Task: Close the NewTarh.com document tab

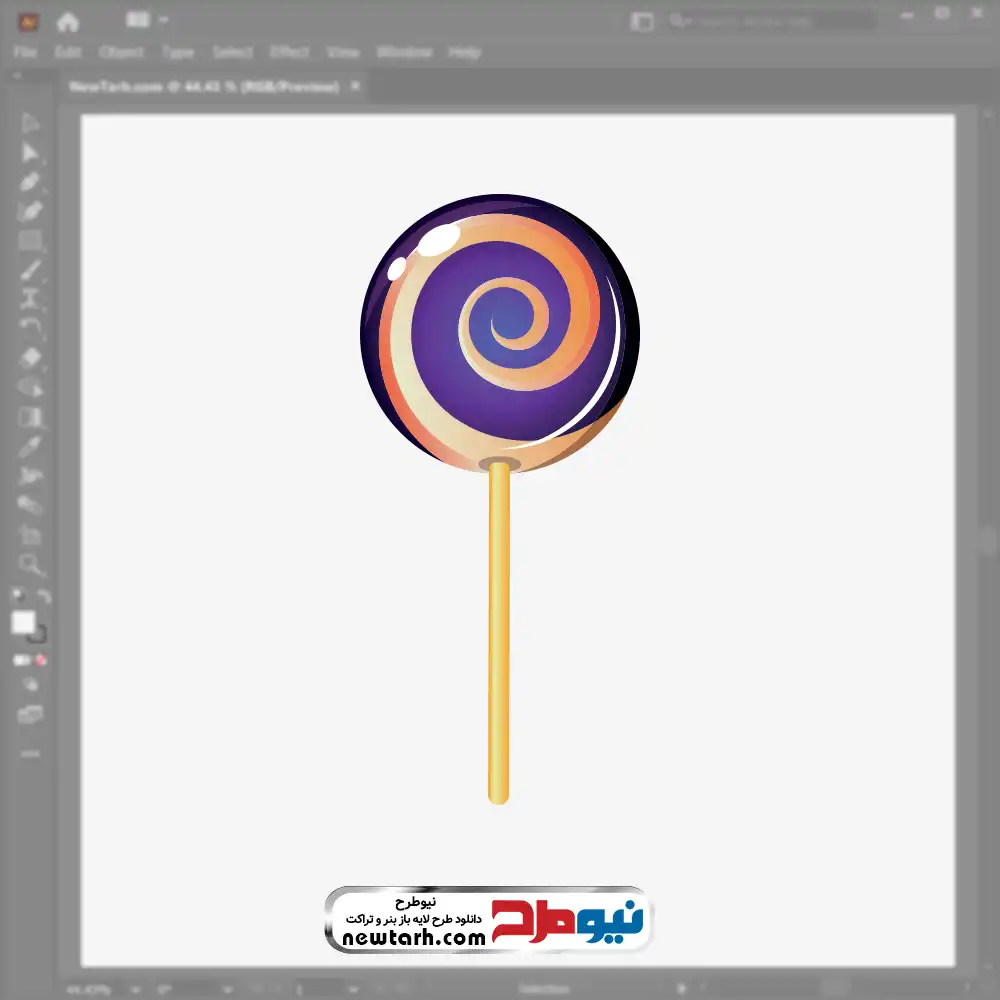Action: pyautogui.click(x=355, y=87)
